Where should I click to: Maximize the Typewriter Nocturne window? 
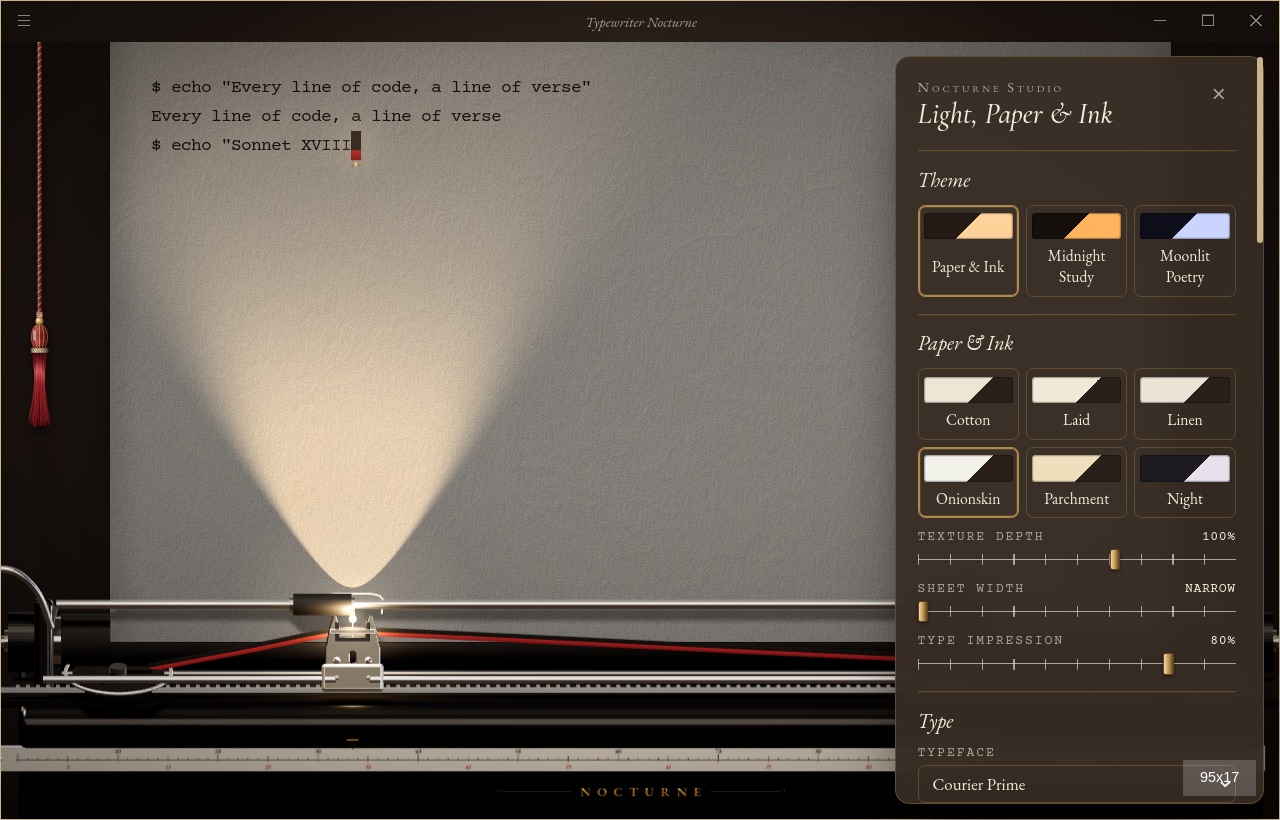click(x=1208, y=21)
